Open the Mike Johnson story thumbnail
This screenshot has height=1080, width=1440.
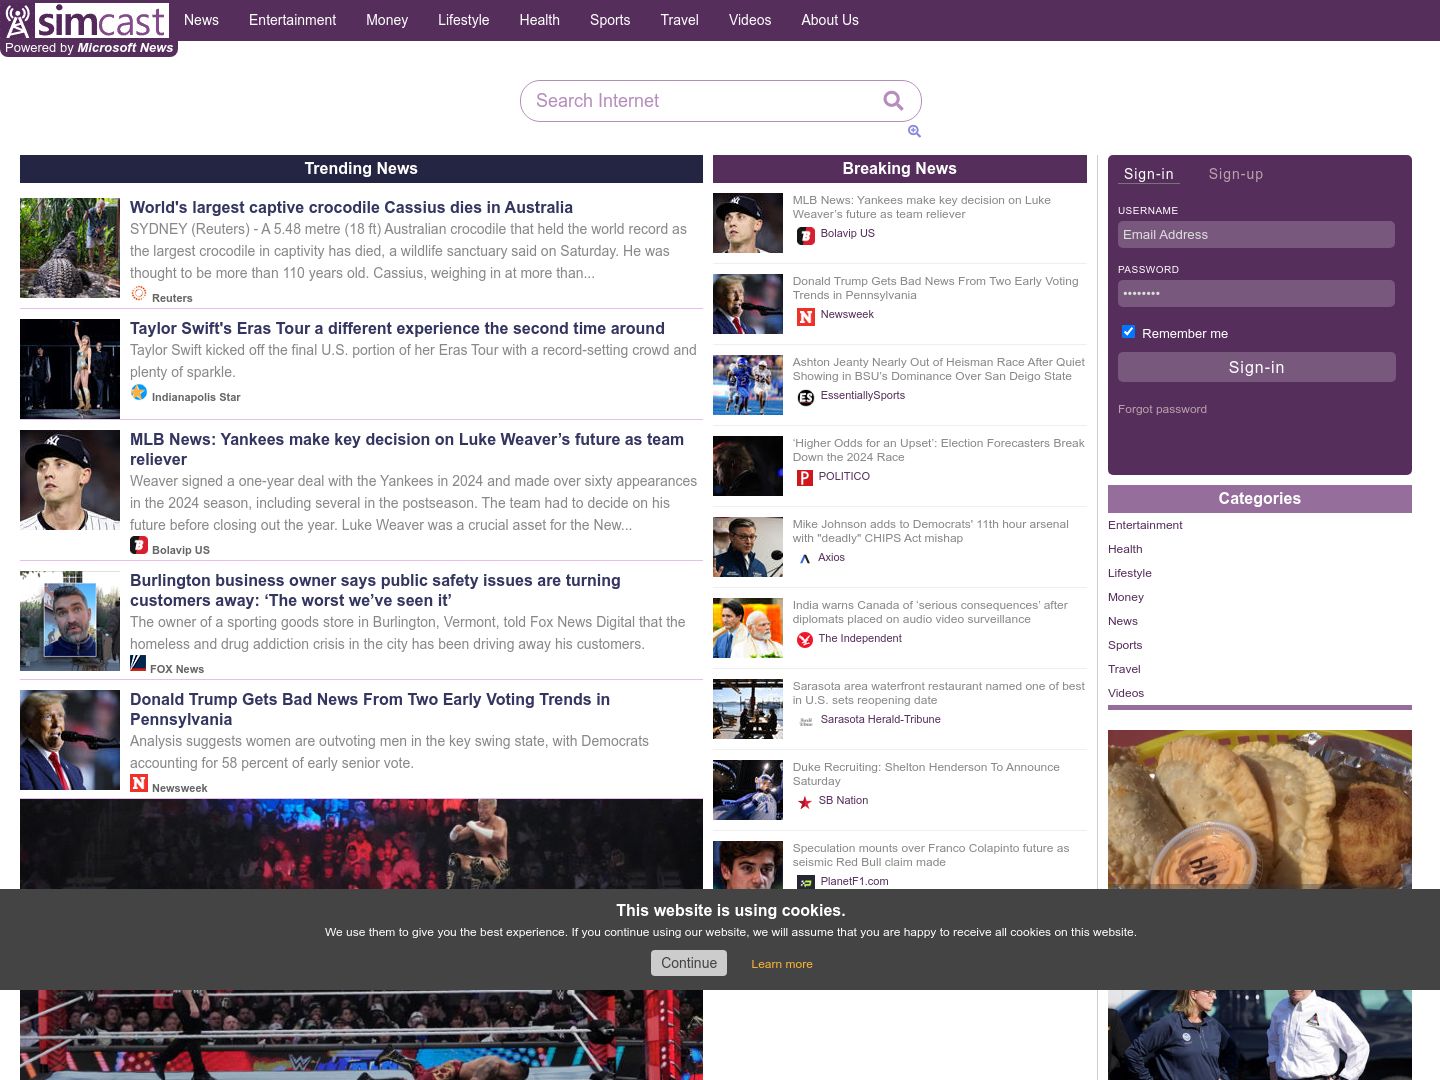[748, 547]
